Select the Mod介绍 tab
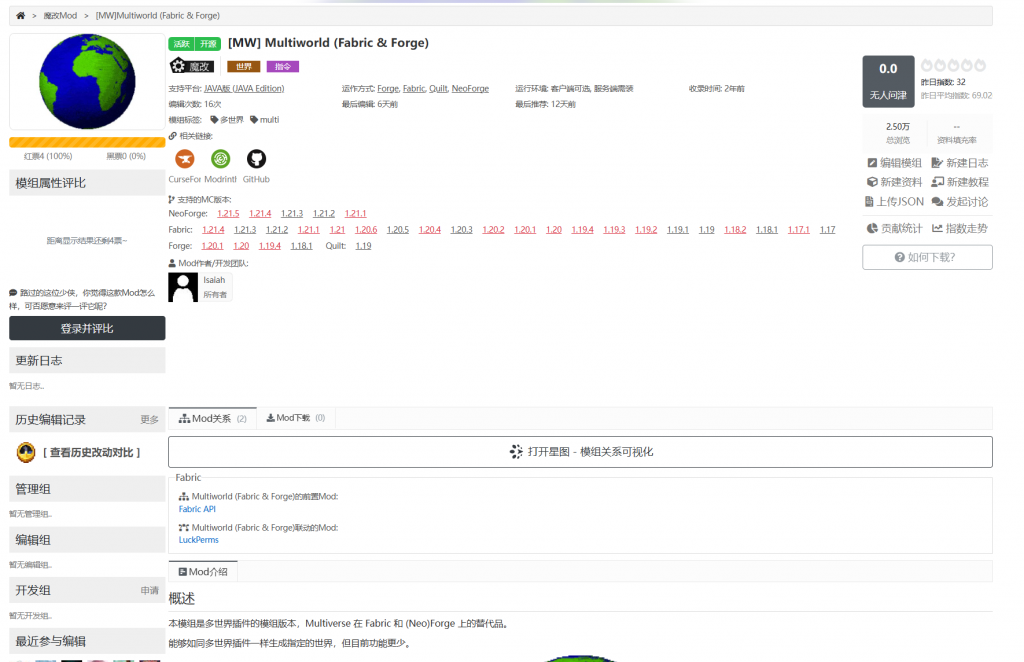Screen dimensions: 1024x662 coord(203,572)
